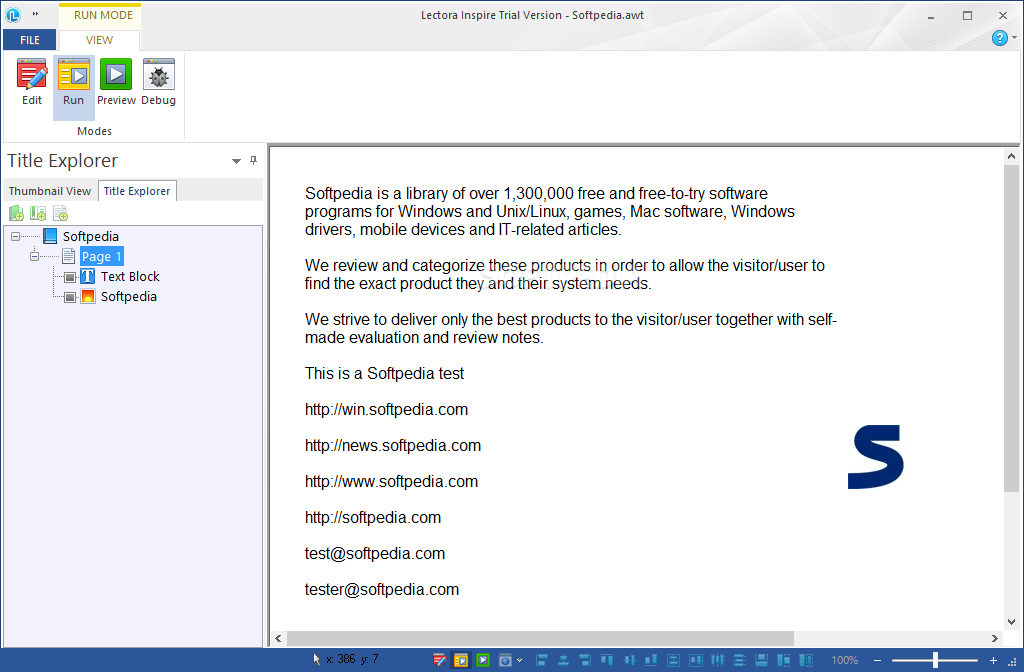Viewport: 1024px width, 672px height.
Task: Open the http://news.softpedia.com link
Action: (392, 445)
